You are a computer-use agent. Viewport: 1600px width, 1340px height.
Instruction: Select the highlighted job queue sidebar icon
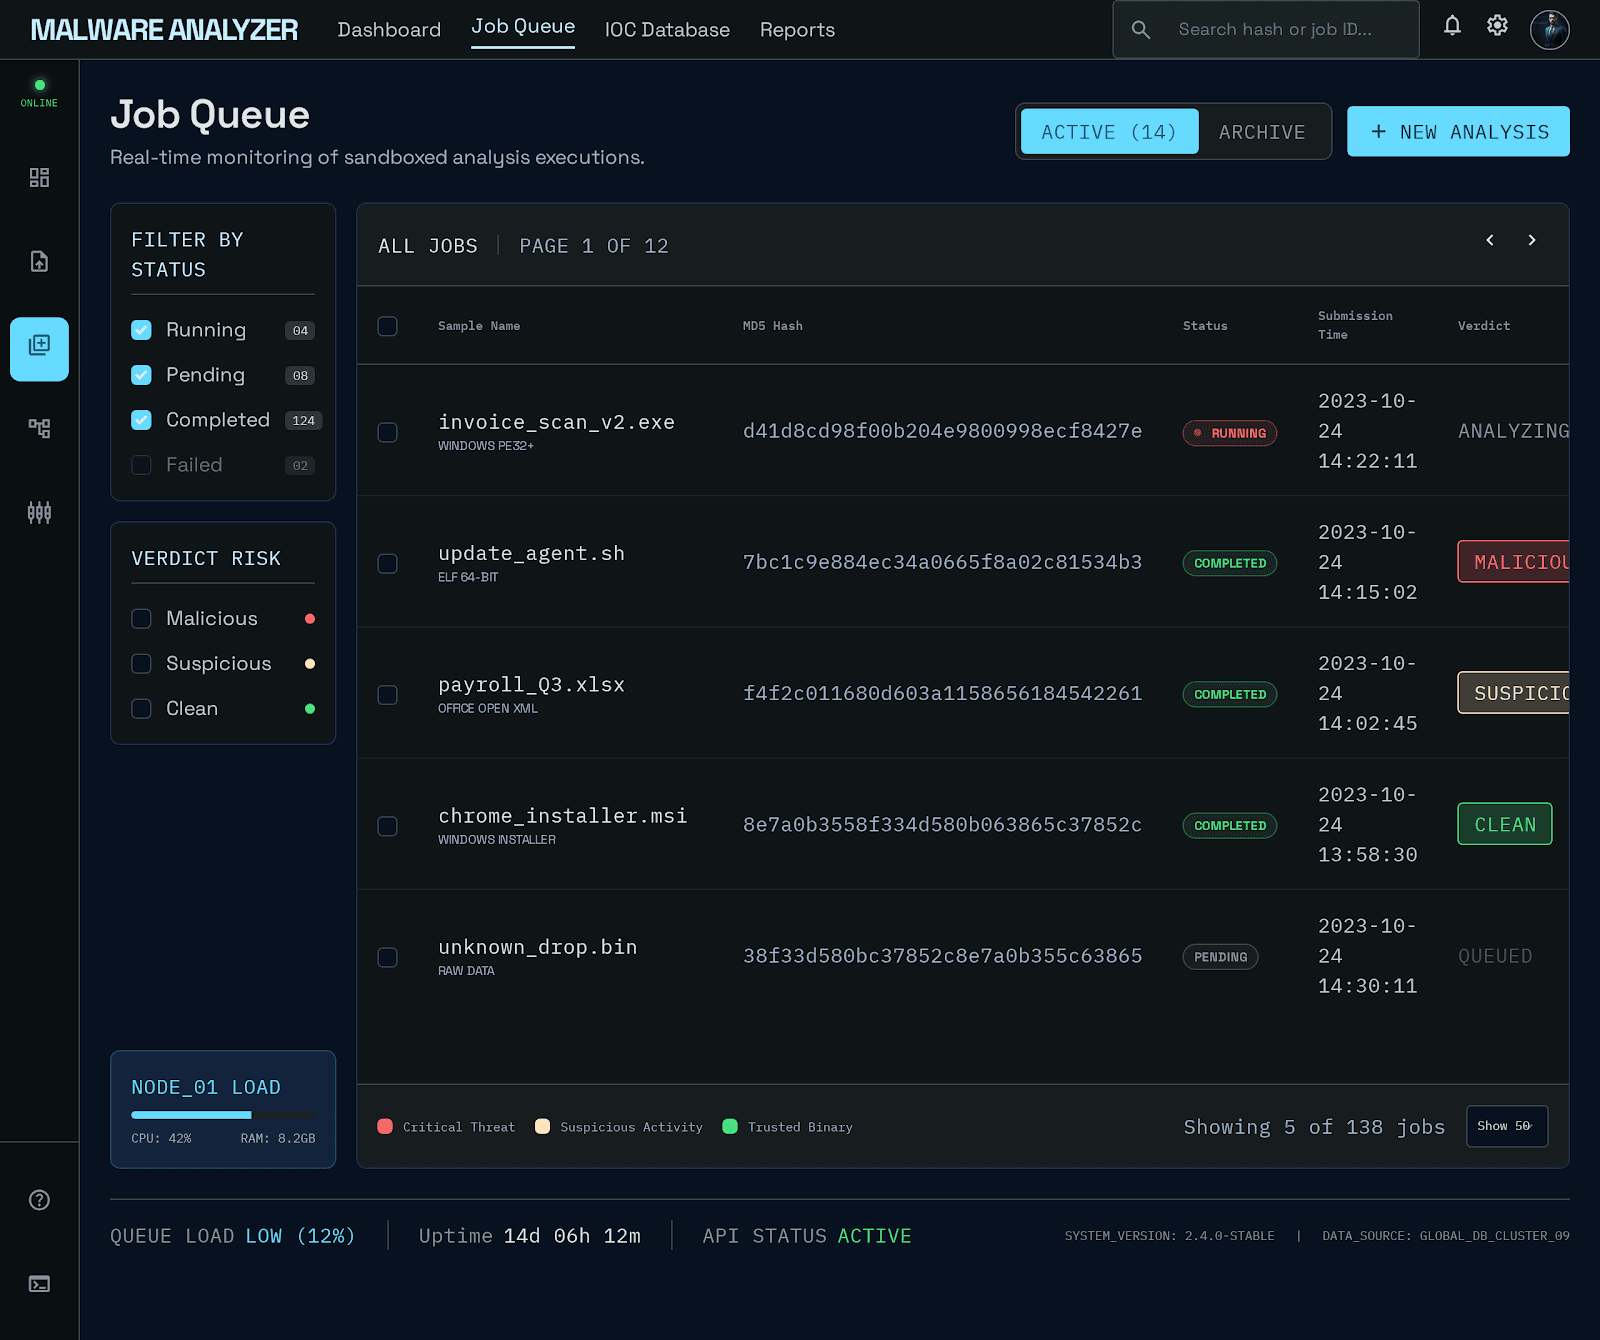click(39, 349)
